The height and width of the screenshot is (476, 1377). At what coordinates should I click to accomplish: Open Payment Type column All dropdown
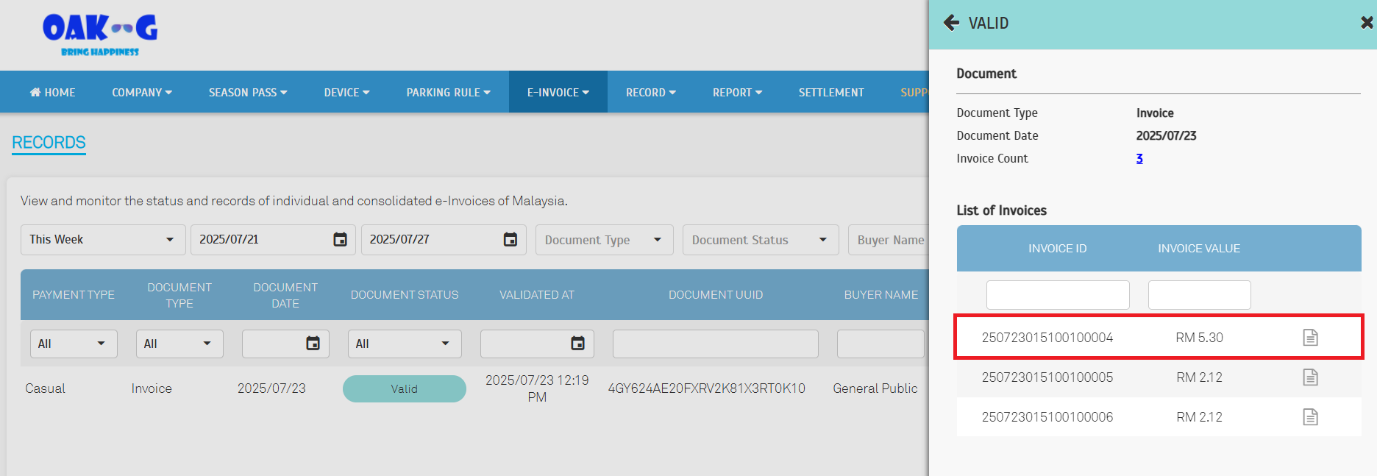(x=73, y=344)
